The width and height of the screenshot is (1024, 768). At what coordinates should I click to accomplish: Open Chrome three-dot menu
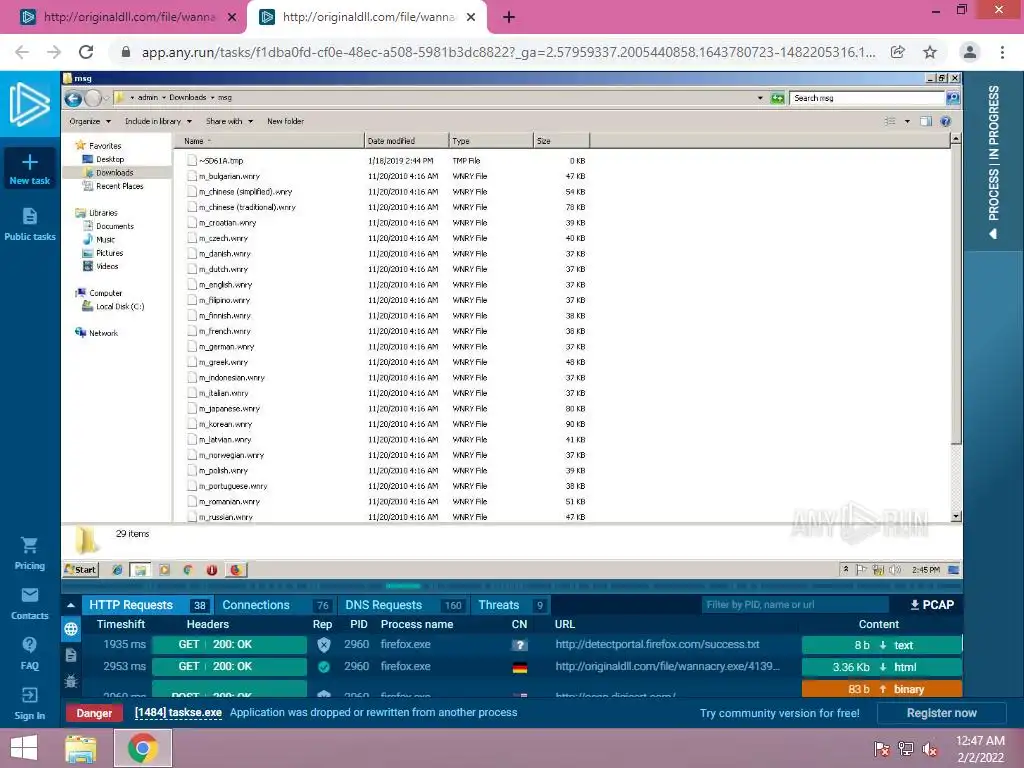point(1002,52)
